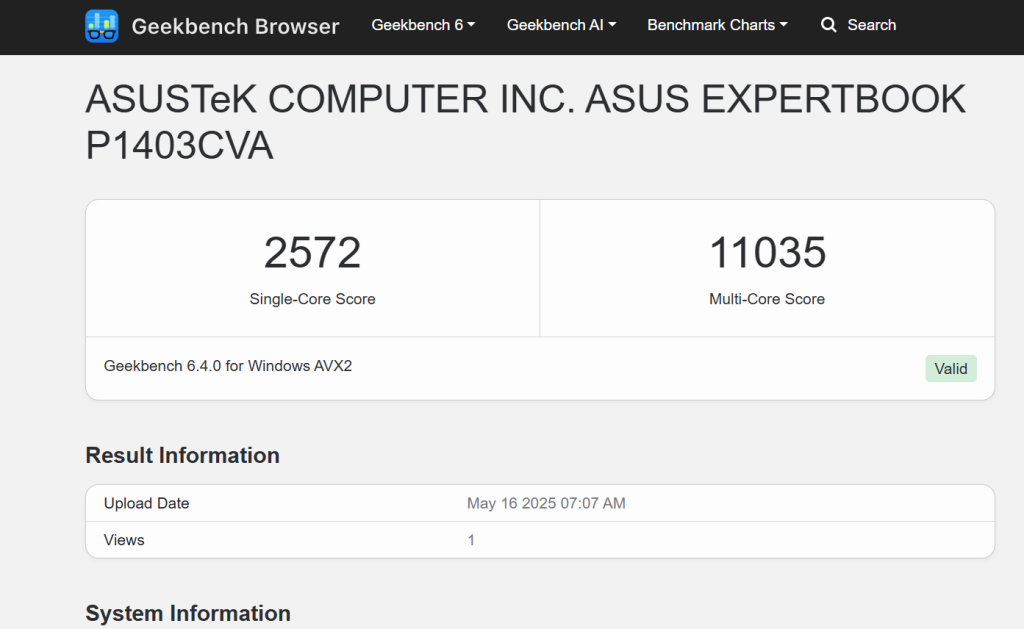Open the Geekbench AI dropdown menu
1024x629 pixels.
coord(560,24)
